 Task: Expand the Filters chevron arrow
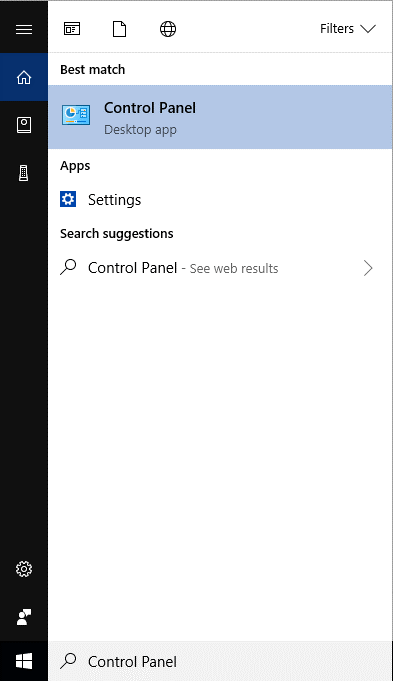(368, 29)
